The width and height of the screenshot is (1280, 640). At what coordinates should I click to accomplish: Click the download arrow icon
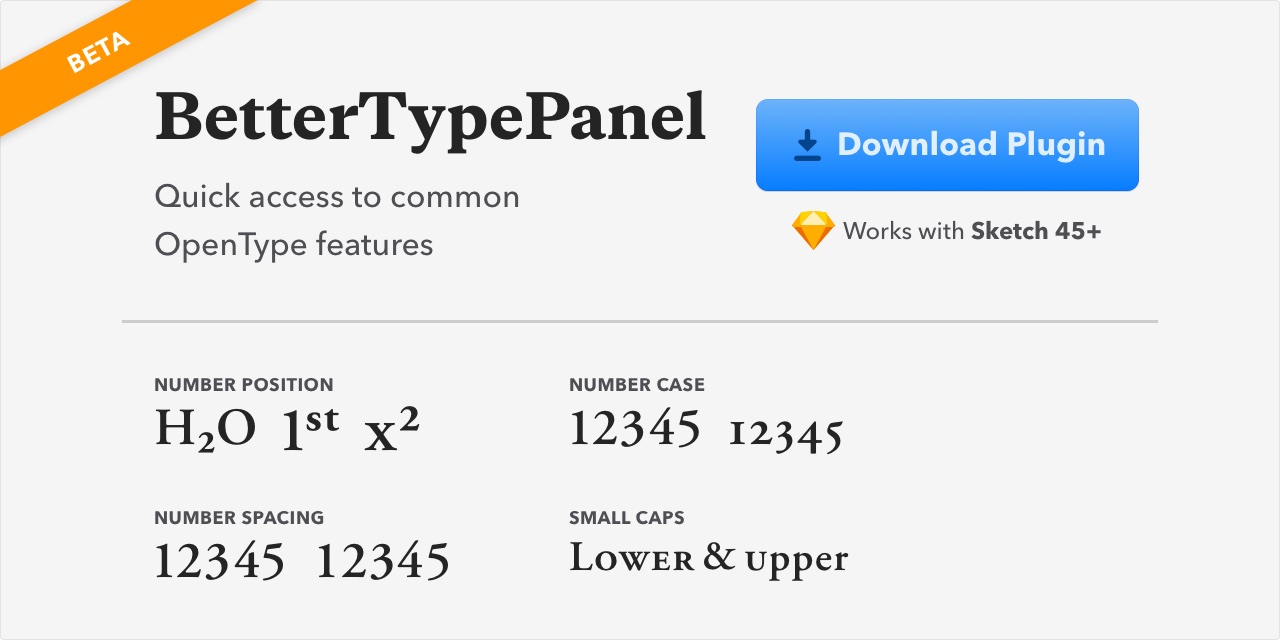coord(807,146)
